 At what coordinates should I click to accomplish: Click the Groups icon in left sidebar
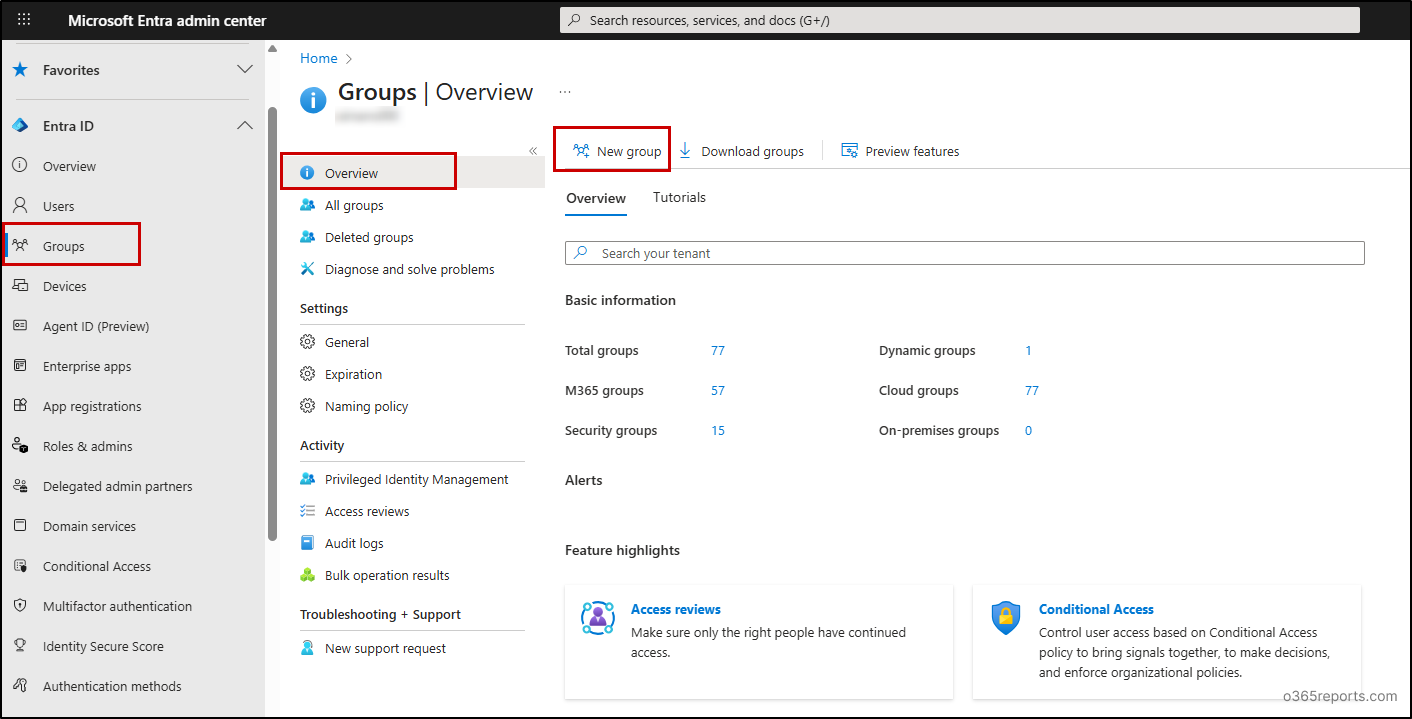(x=20, y=246)
